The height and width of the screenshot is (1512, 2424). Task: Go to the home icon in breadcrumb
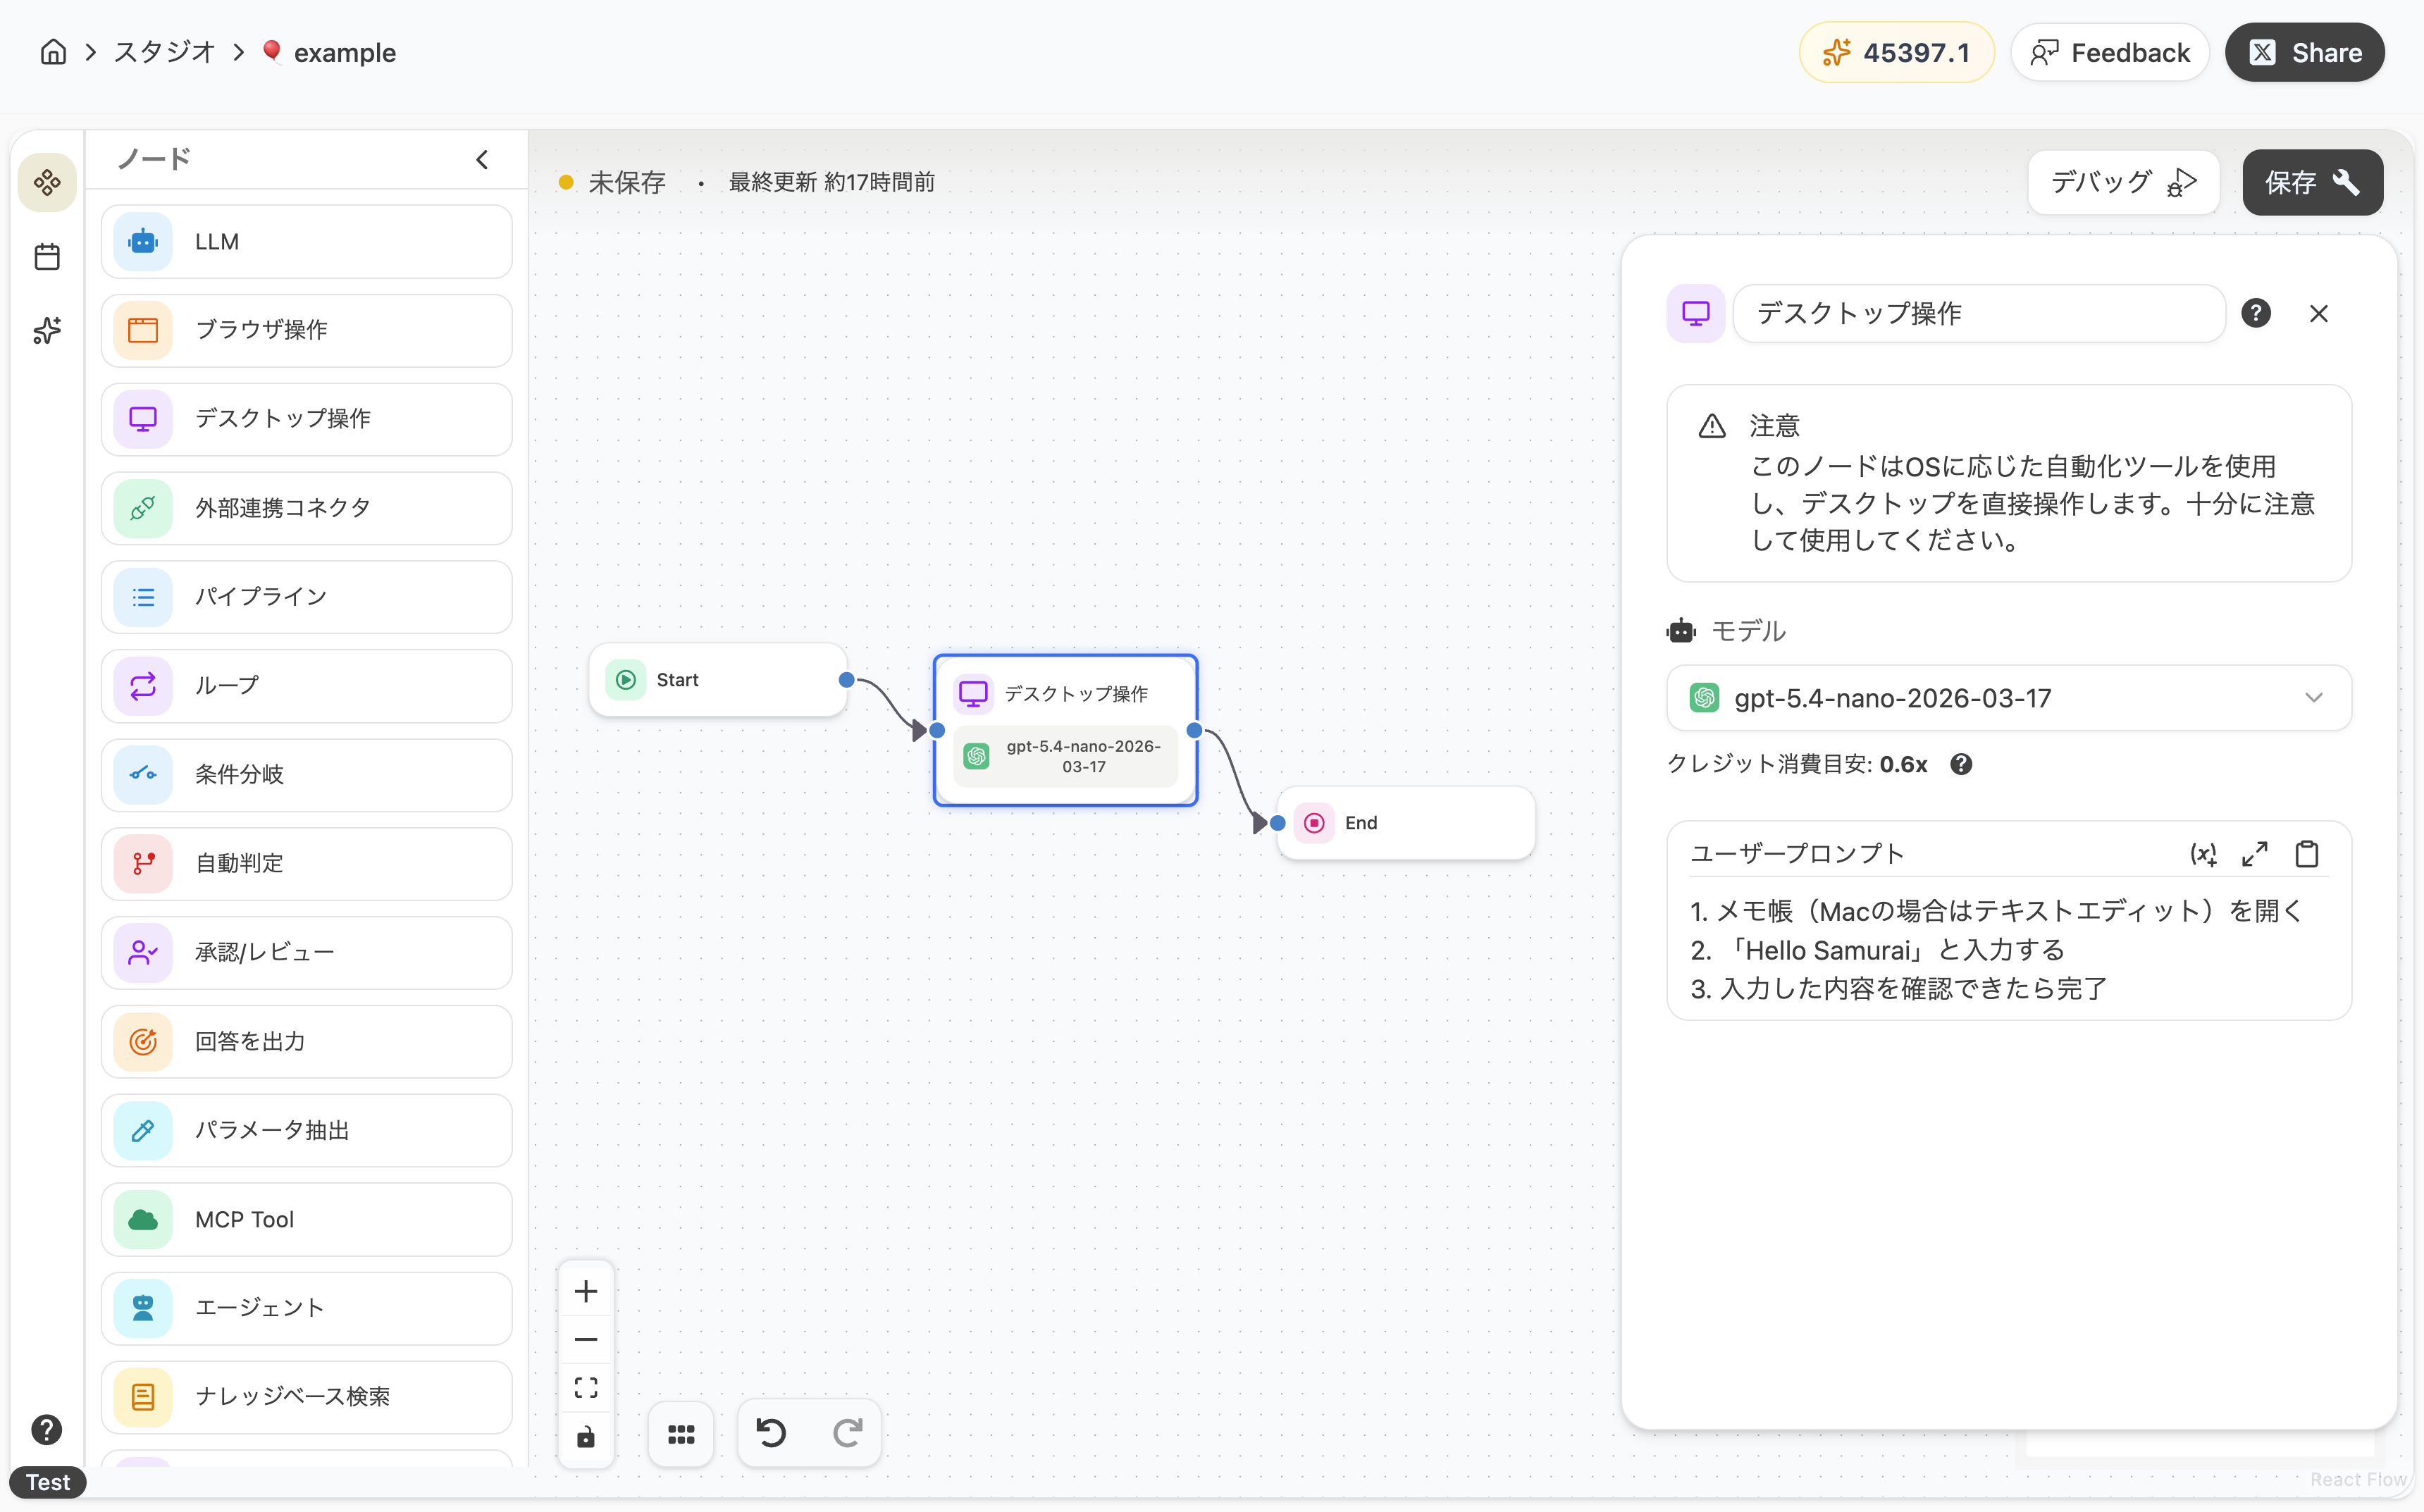(53, 52)
